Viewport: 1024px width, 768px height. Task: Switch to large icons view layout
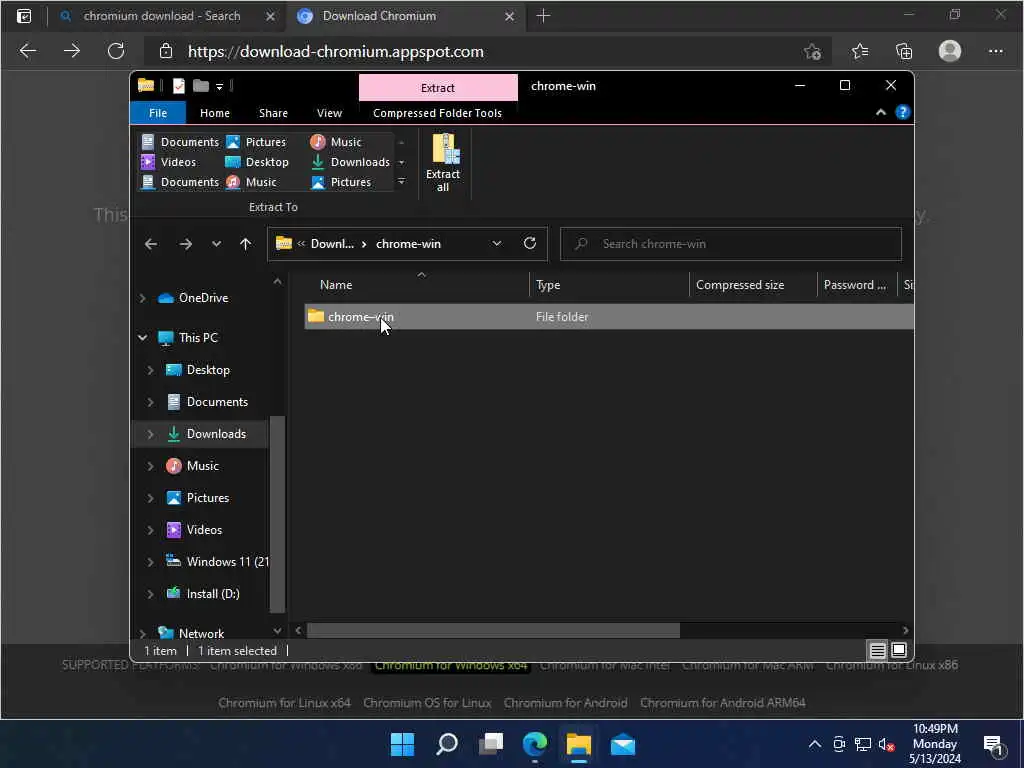899,650
